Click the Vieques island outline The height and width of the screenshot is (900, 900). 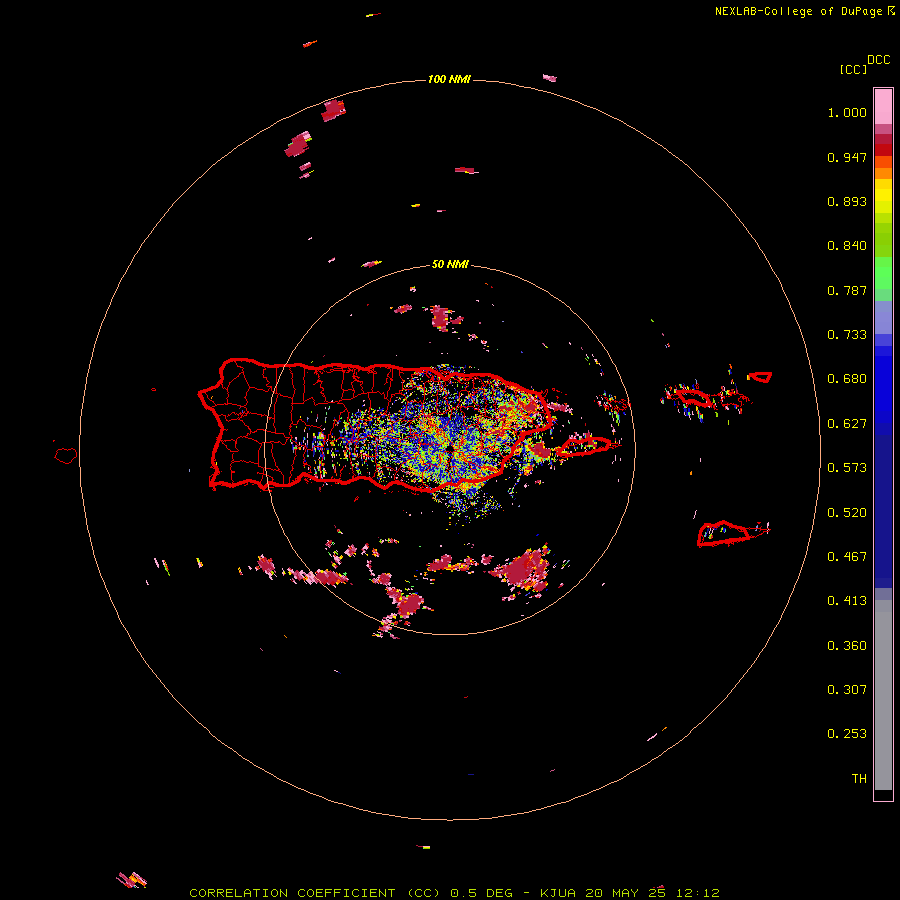(x=584, y=447)
